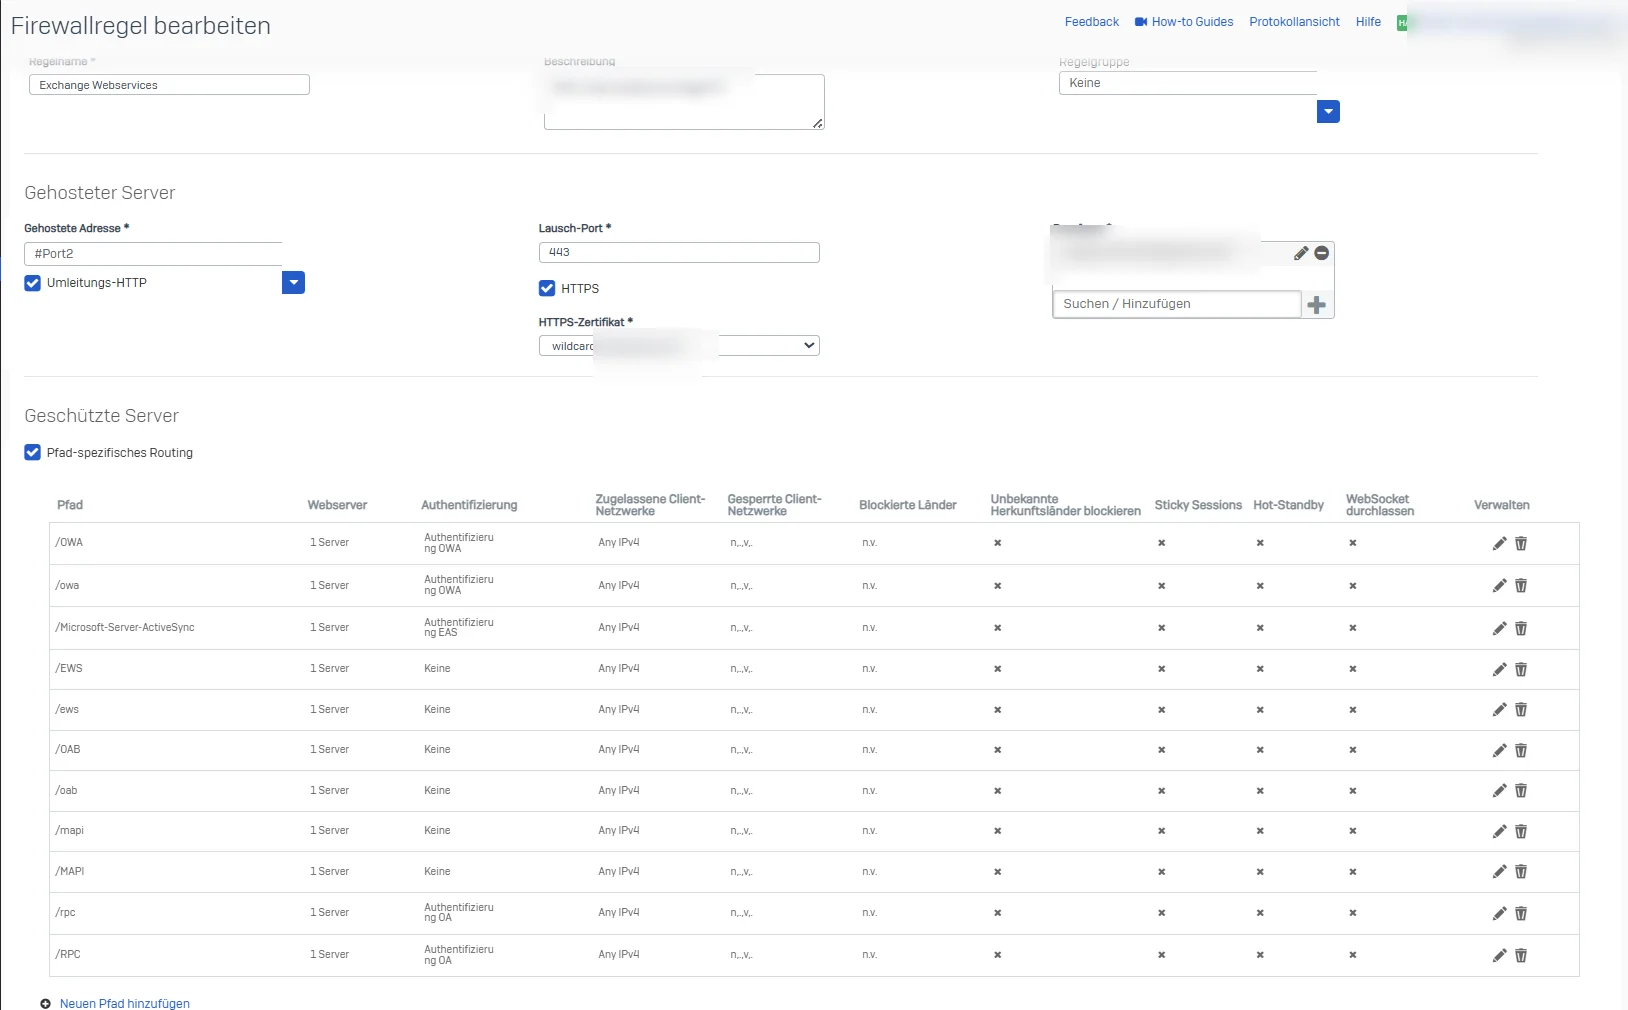Delete the /Microsoft-Server-ActiveSync path

click(x=1521, y=628)
